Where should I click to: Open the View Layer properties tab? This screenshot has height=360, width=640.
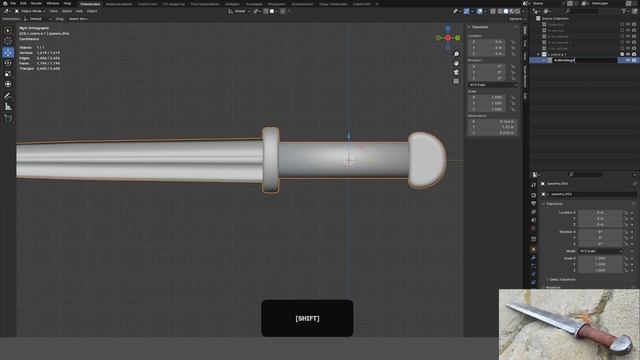[x=533, y=212]
